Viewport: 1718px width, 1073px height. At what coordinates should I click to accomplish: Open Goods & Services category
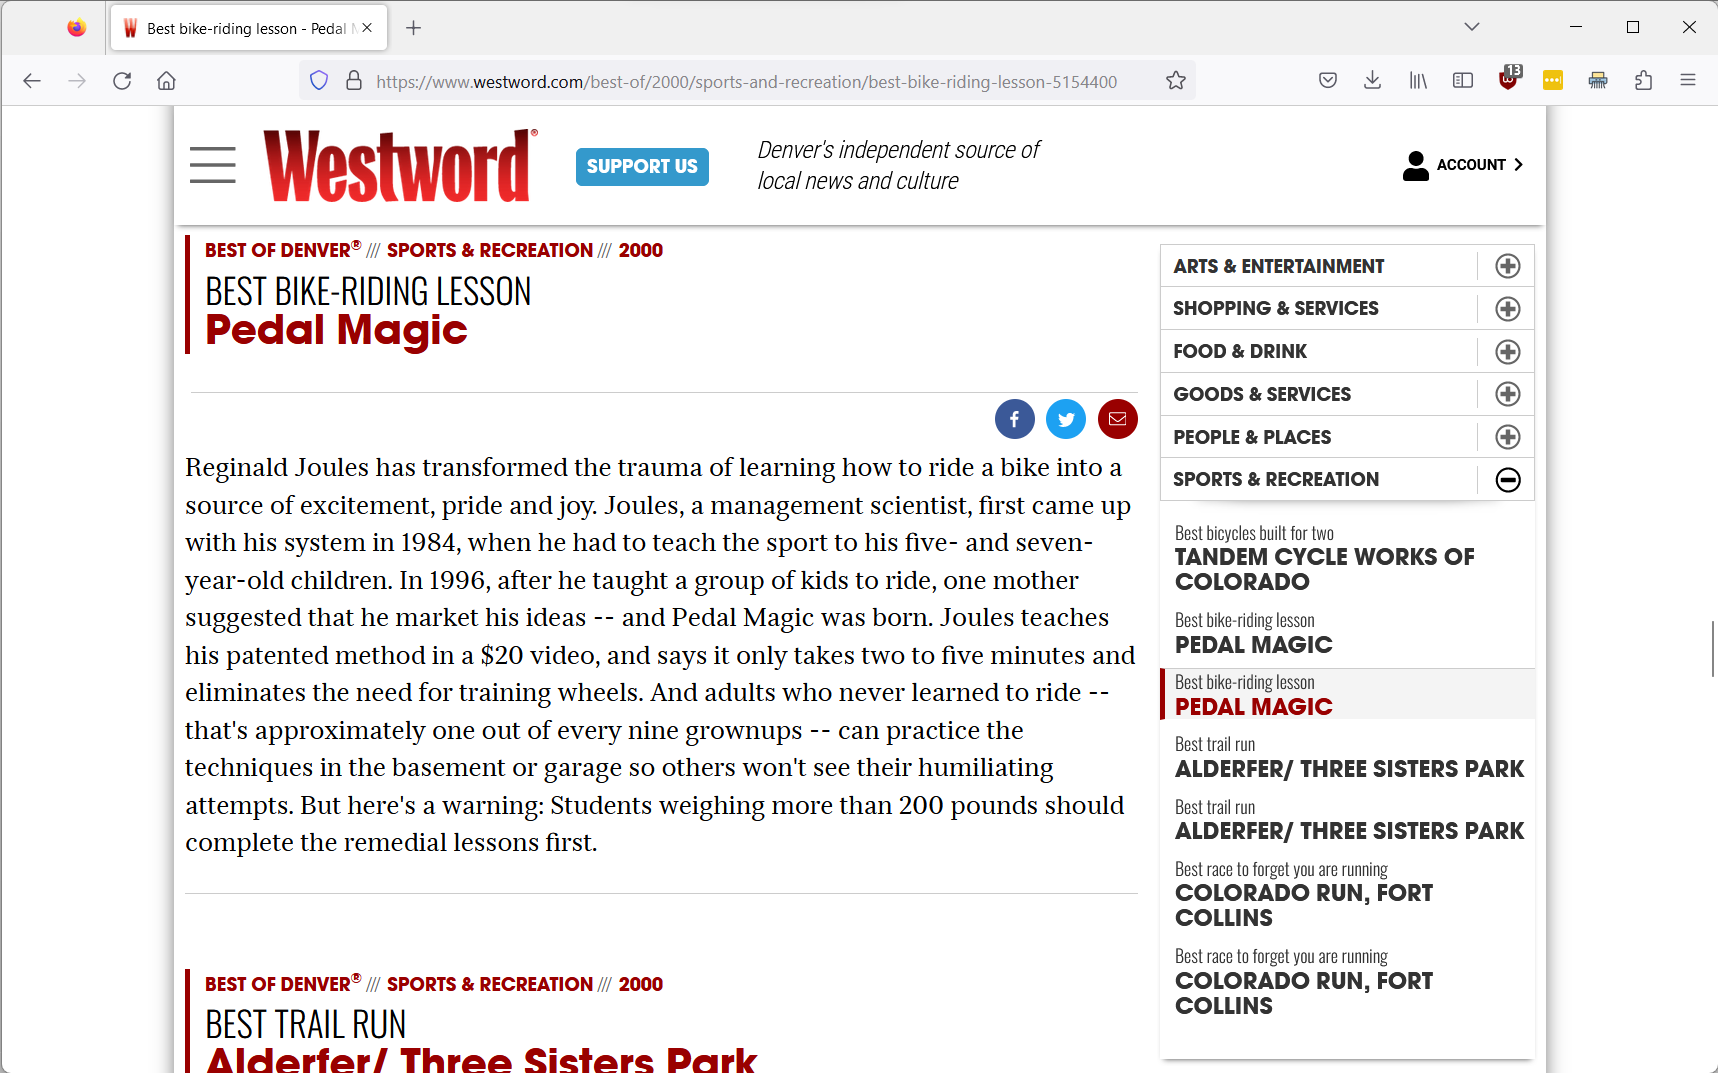tap(1262, 394)
